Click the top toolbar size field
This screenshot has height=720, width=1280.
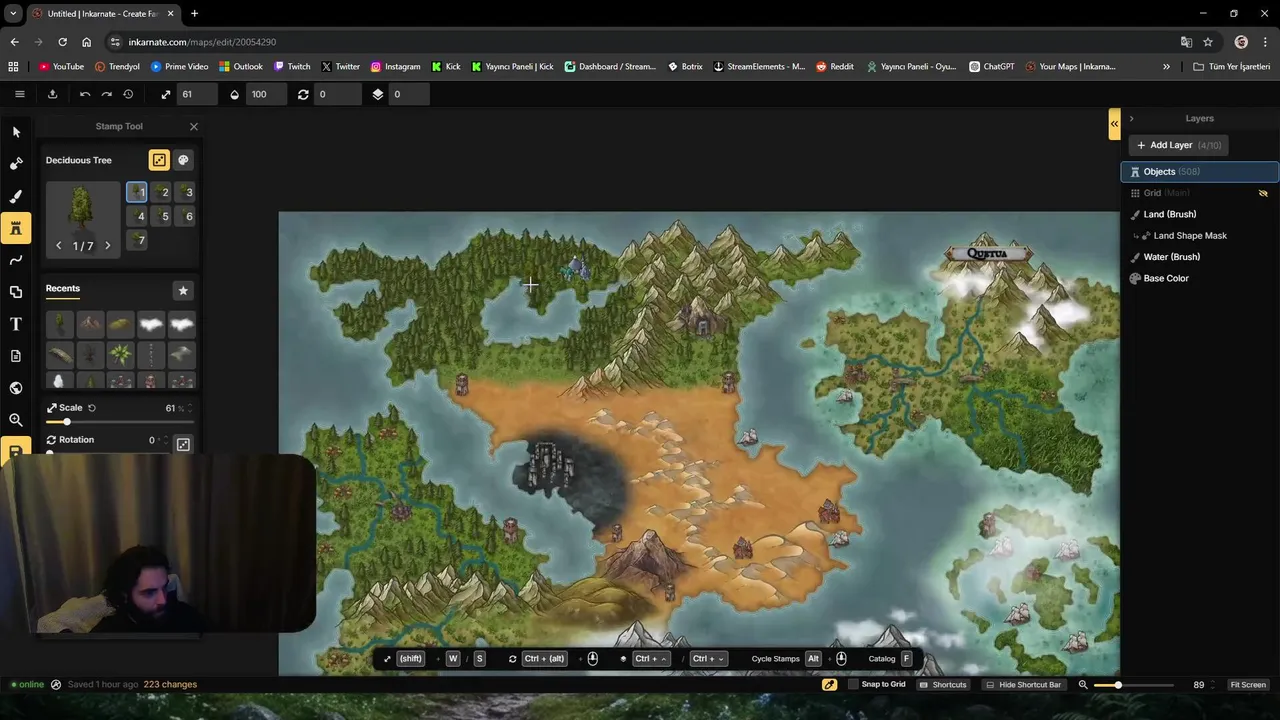tap(196, 94)
